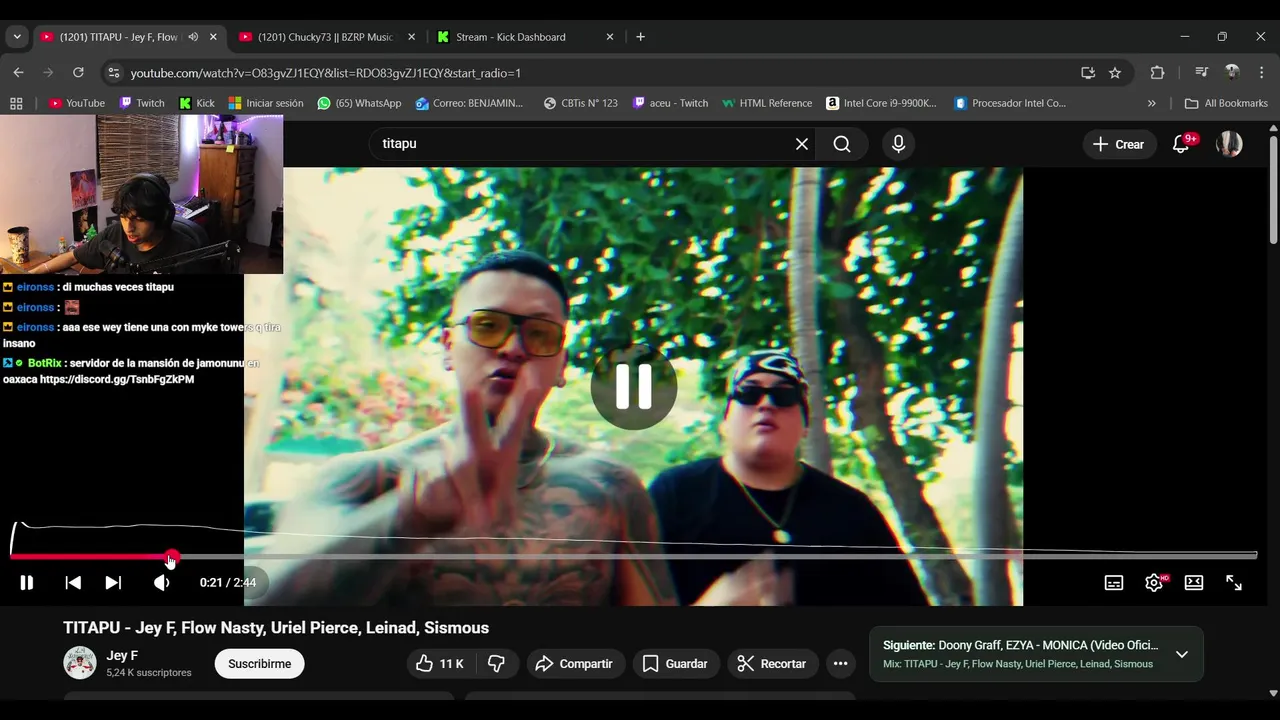Open the tab search dropdown arrow

tap(17, 37)
